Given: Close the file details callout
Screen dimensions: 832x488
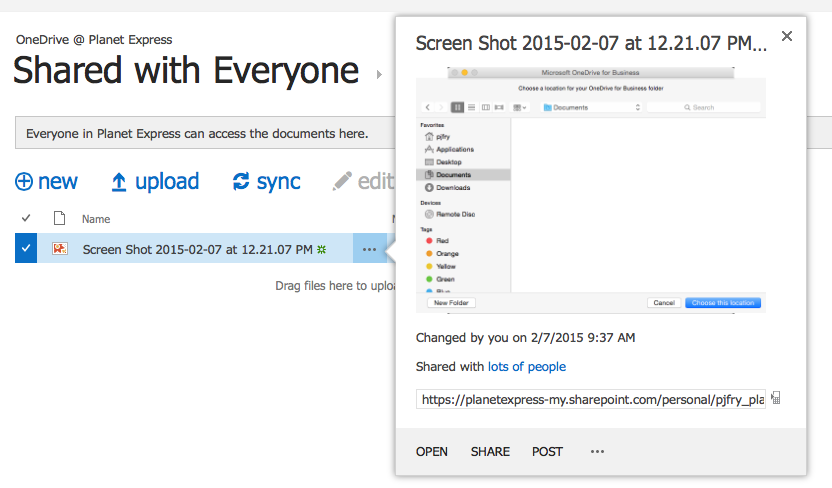Looking at the screenshot, I should [787, 36].
